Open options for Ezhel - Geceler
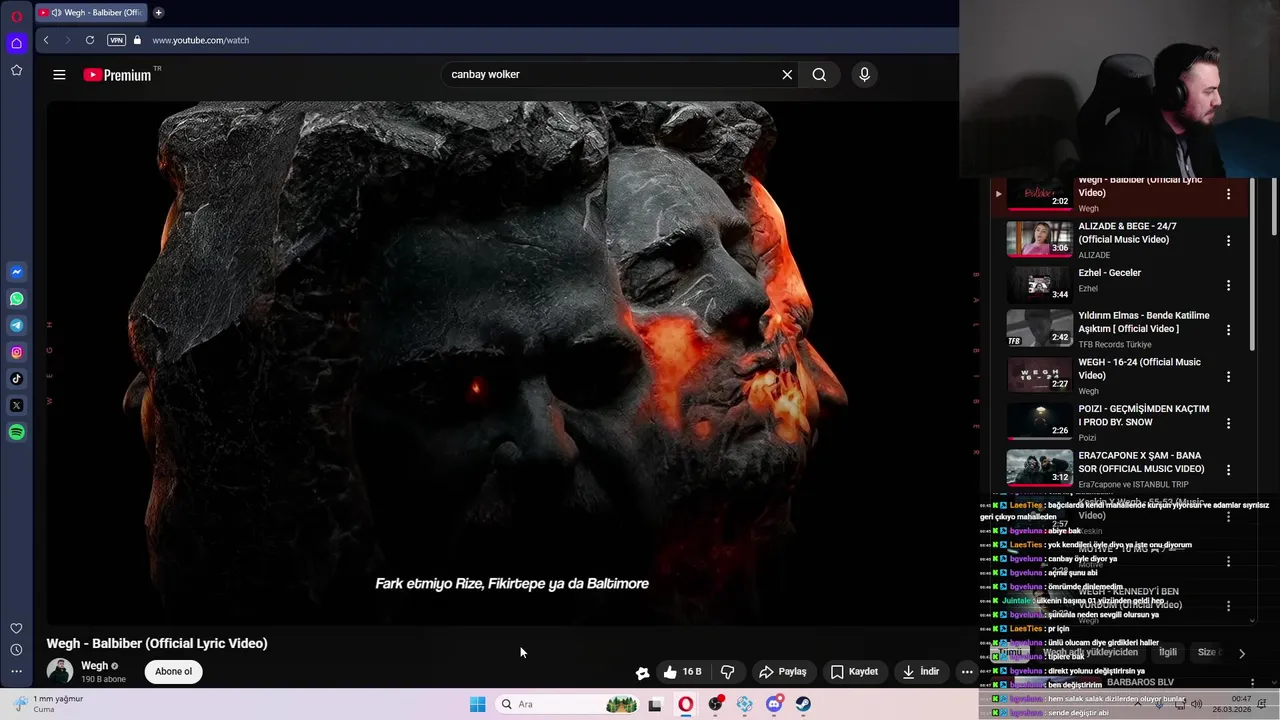The height and width of the screenshot is (720, 1280). point(1228,286)
